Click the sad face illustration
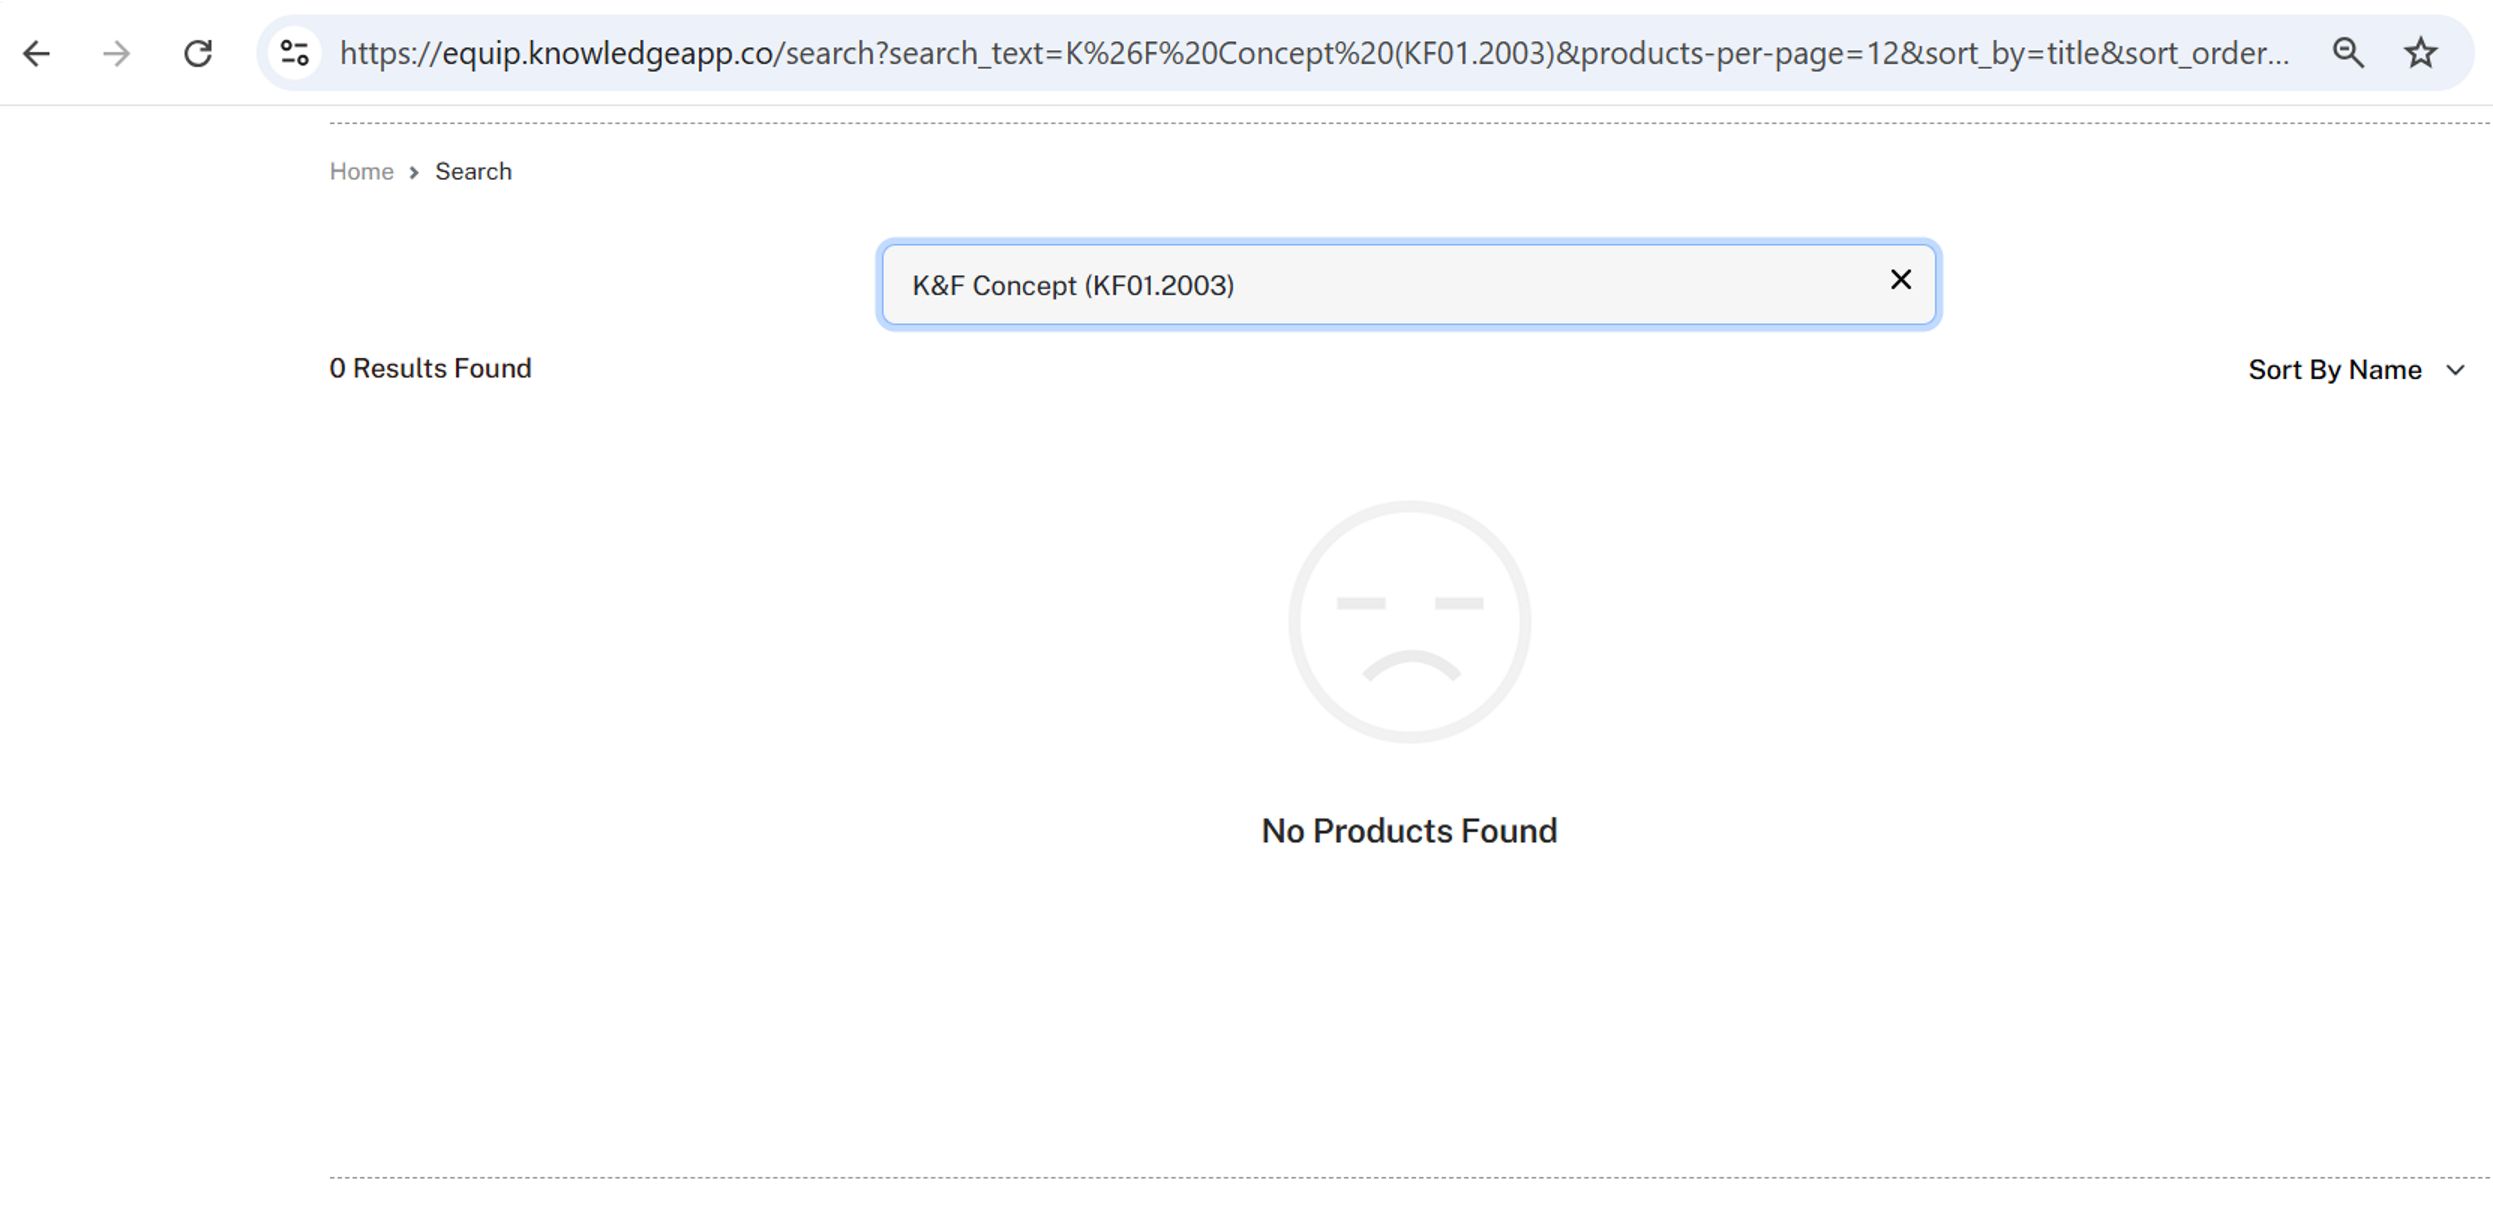 coord(1409,622)
